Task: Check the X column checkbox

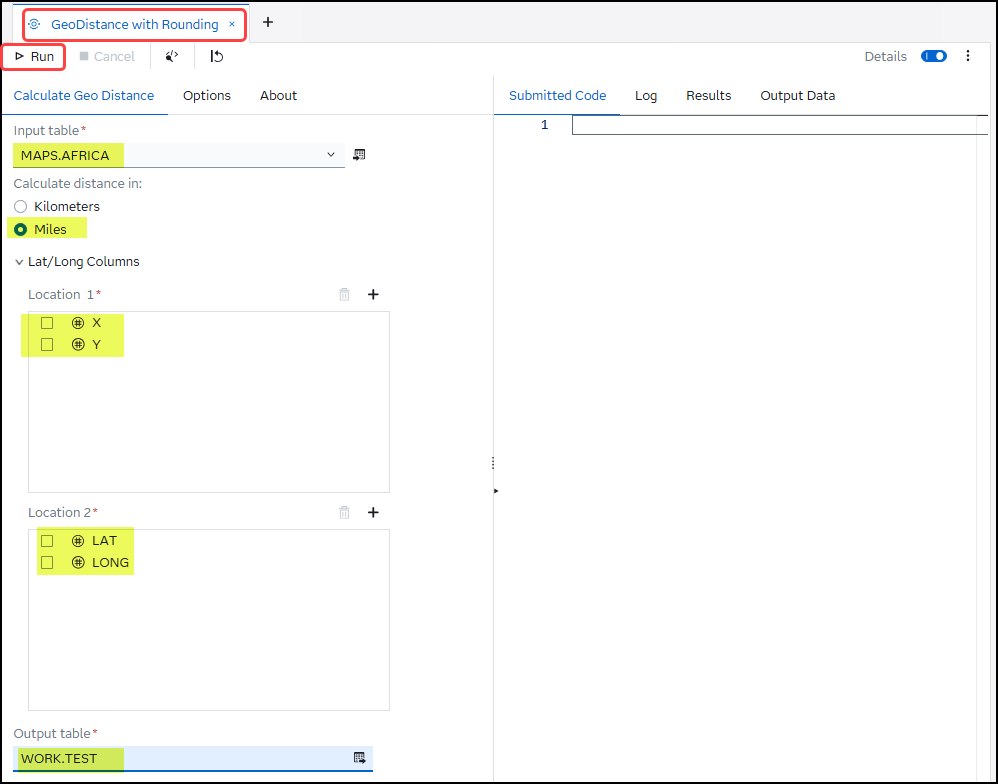Action: point(47,323)
